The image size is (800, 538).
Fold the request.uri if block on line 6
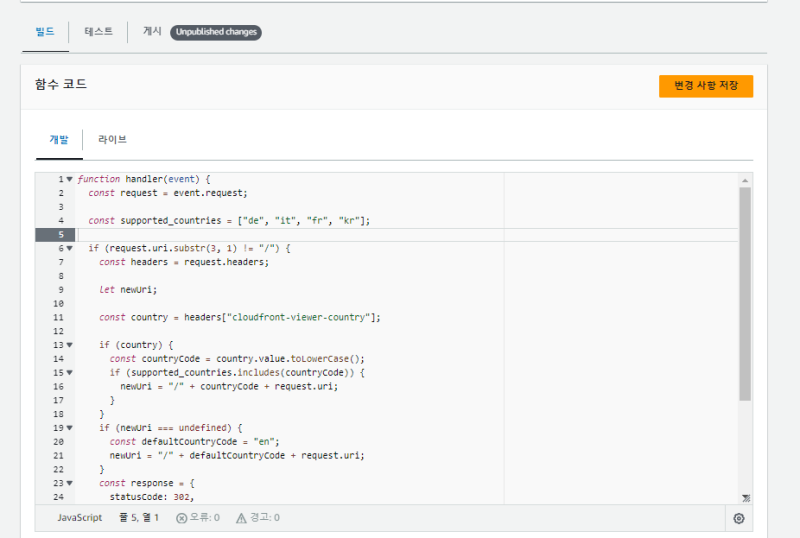tap(69, 248)
